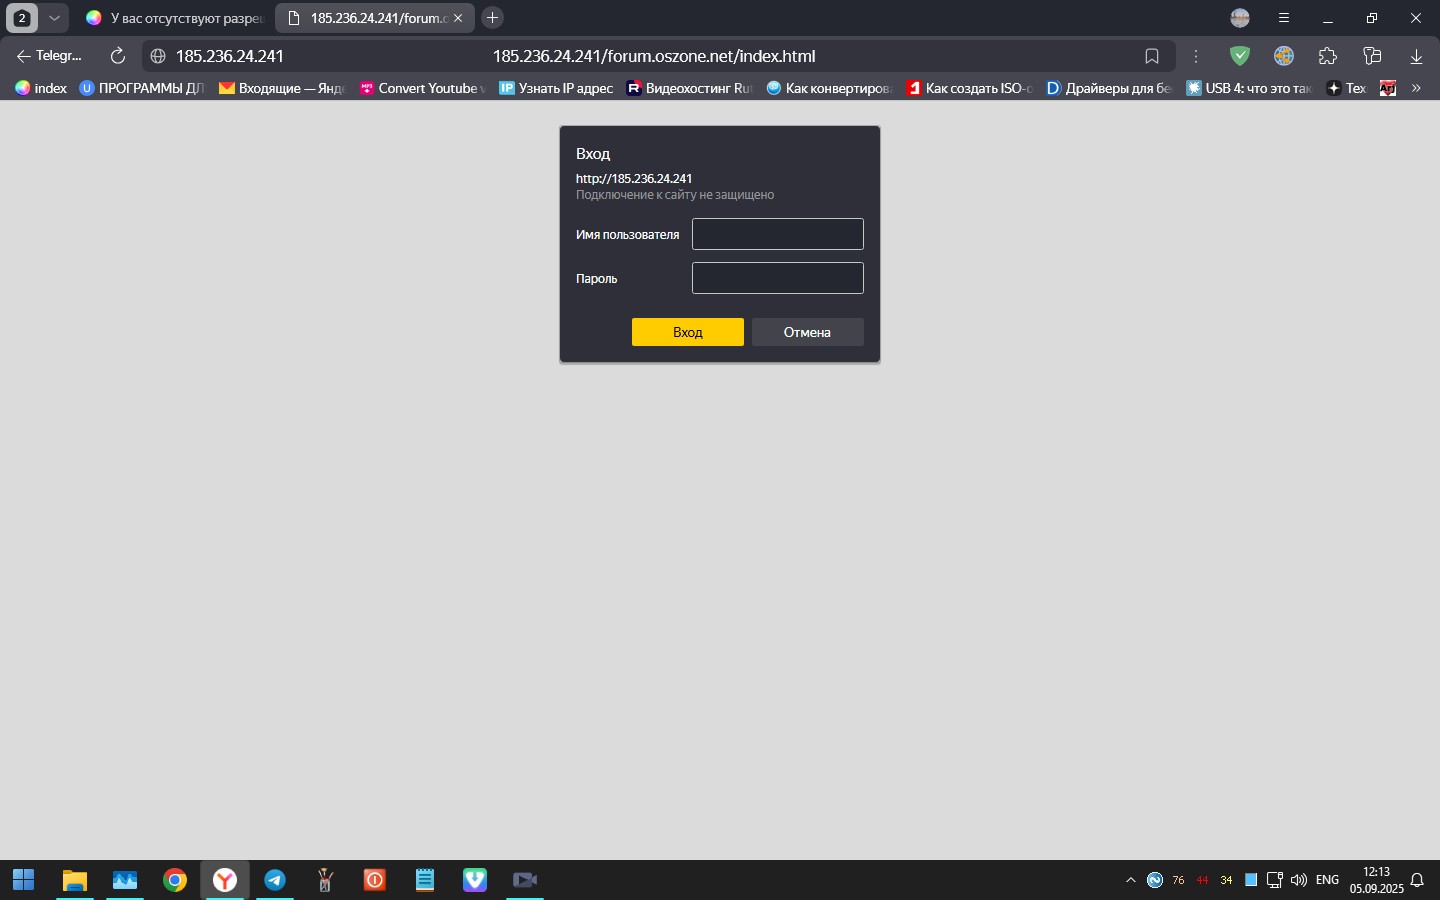Click the Имя пользователя input field
This screenshot has height=900, width=1440.
click(x=777, y=234)
